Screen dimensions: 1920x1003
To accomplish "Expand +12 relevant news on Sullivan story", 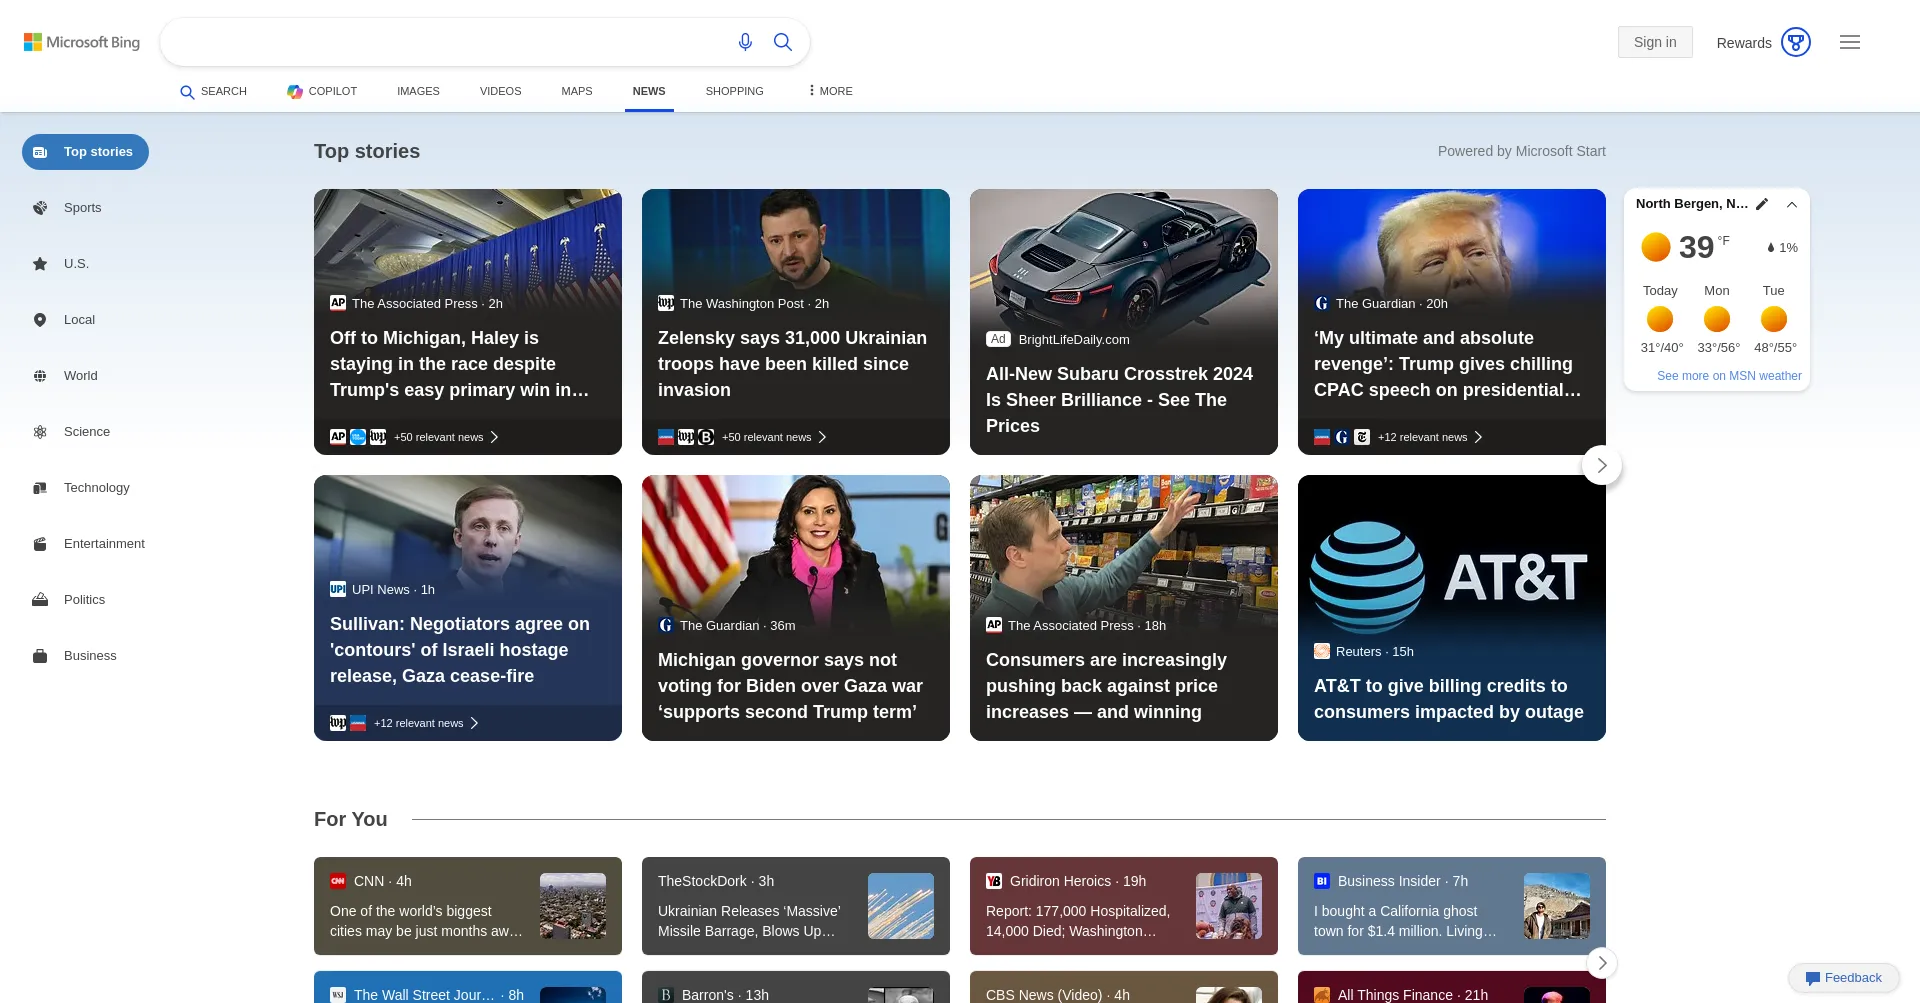I will pos(426,723).
